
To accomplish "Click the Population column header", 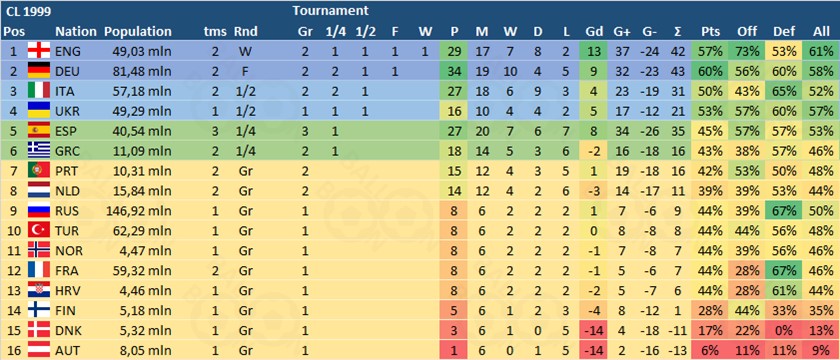I will coord(138,32).
